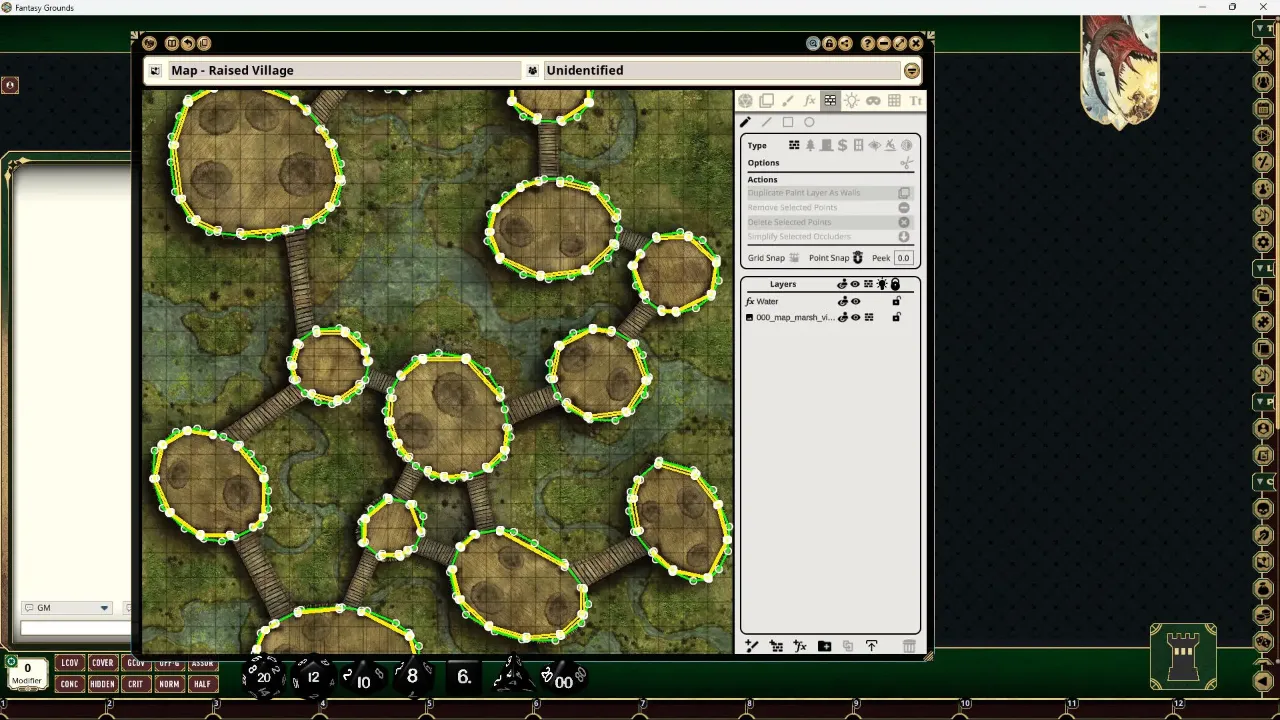Click the share icon in window header
The width and height of the screenshot is (1280, 720).
point(845,43)
